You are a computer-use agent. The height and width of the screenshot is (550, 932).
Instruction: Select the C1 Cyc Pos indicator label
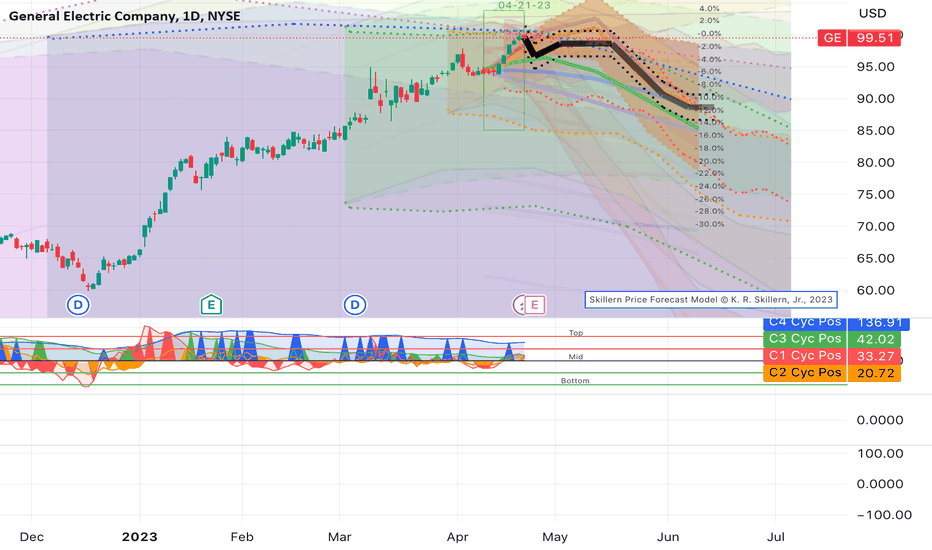[x=805, y=356]
